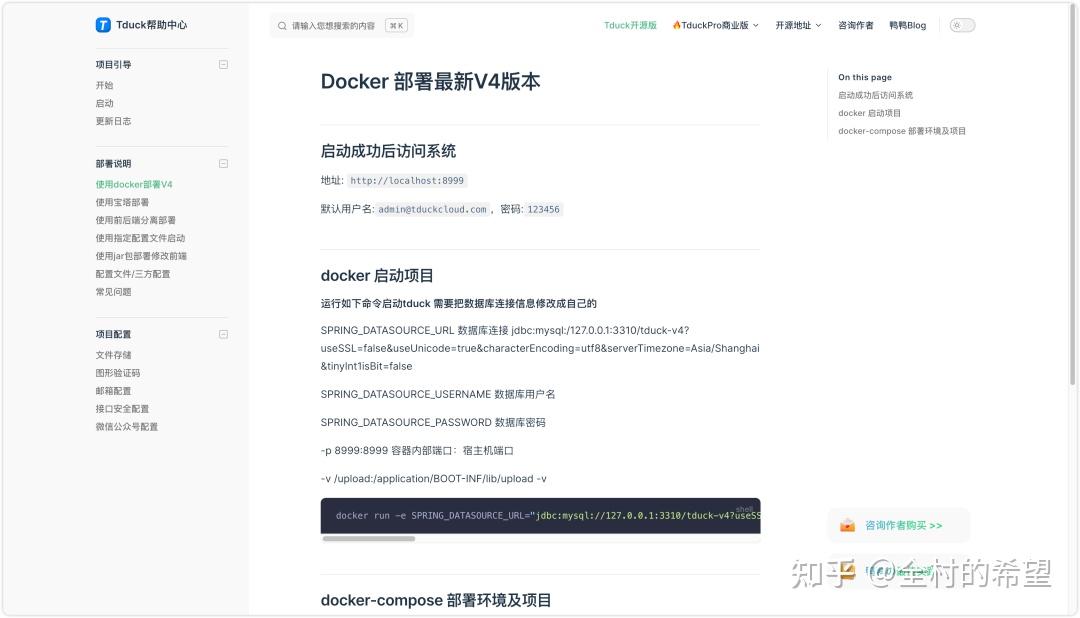Click the 启动成功后访问系统 section heading
The image size is (1080, 618).
click(388, 151)
